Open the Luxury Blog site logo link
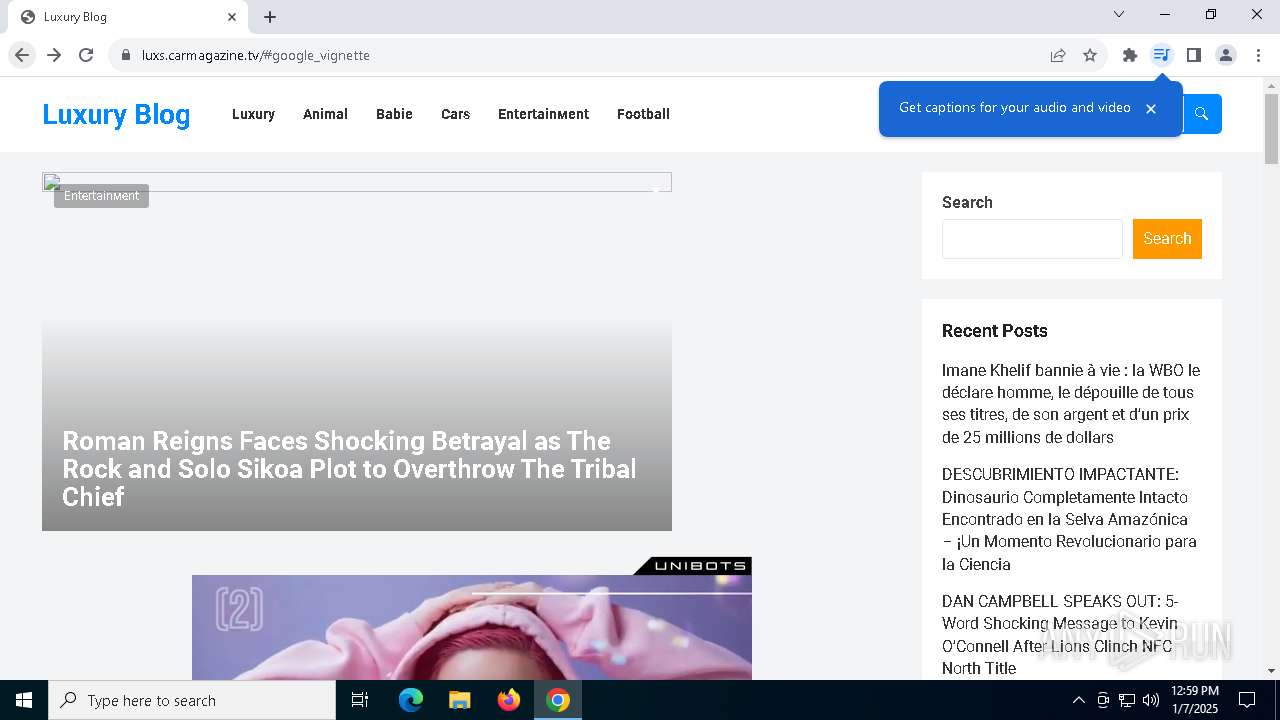This screenshot has height=720, width=1280. [116, 114]
